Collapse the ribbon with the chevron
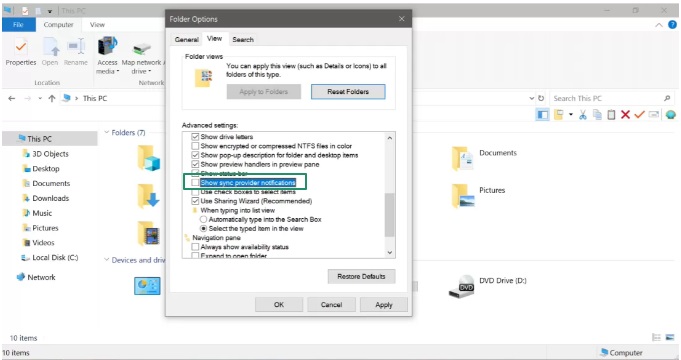 coord(659,25)
